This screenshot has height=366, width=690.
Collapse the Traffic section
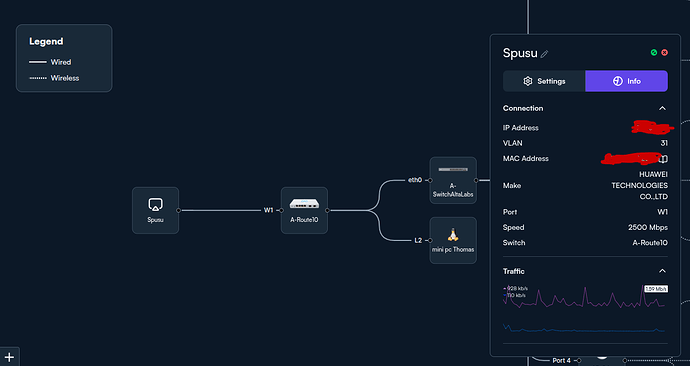pyautogui.click(x=662, y=271)
